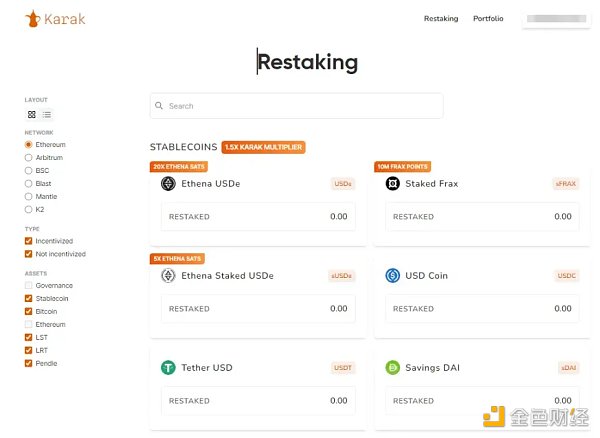This screenshot has height=438, width=600.
Task: Click the Search input field
Action: pyautogui.click(x=296, y=106)
